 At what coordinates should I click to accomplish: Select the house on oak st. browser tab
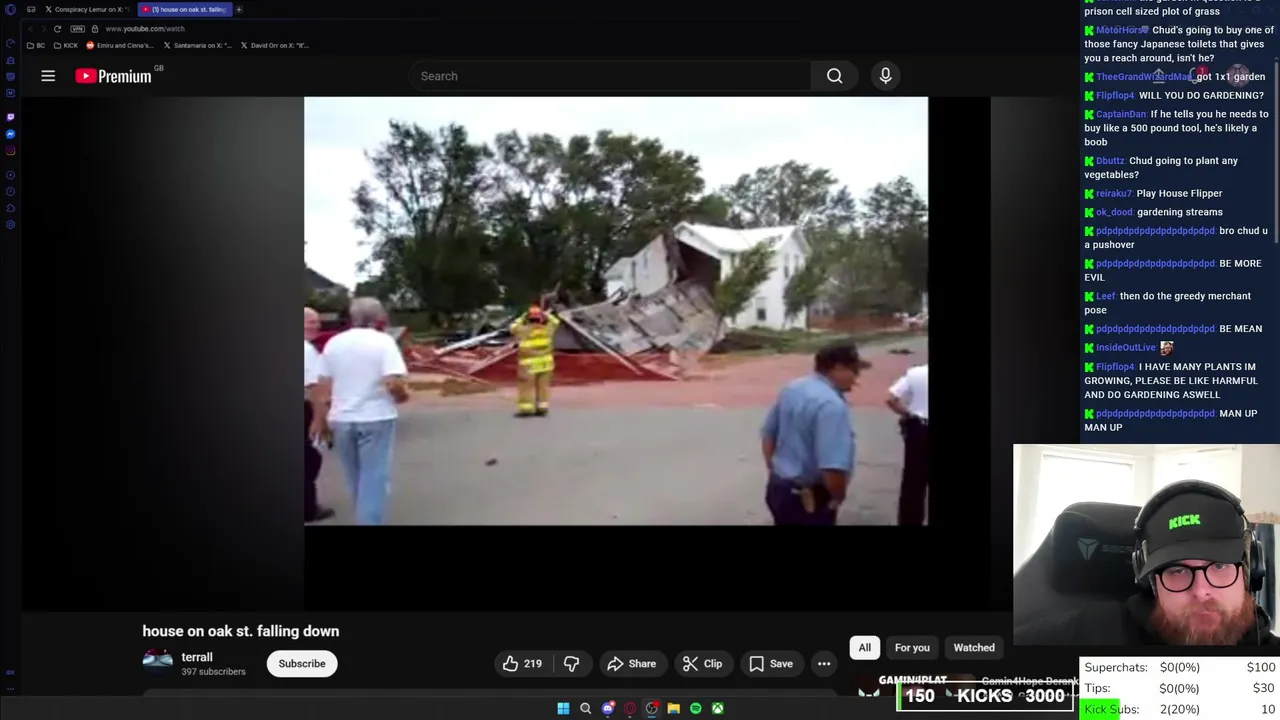click(x=183, y=9)
